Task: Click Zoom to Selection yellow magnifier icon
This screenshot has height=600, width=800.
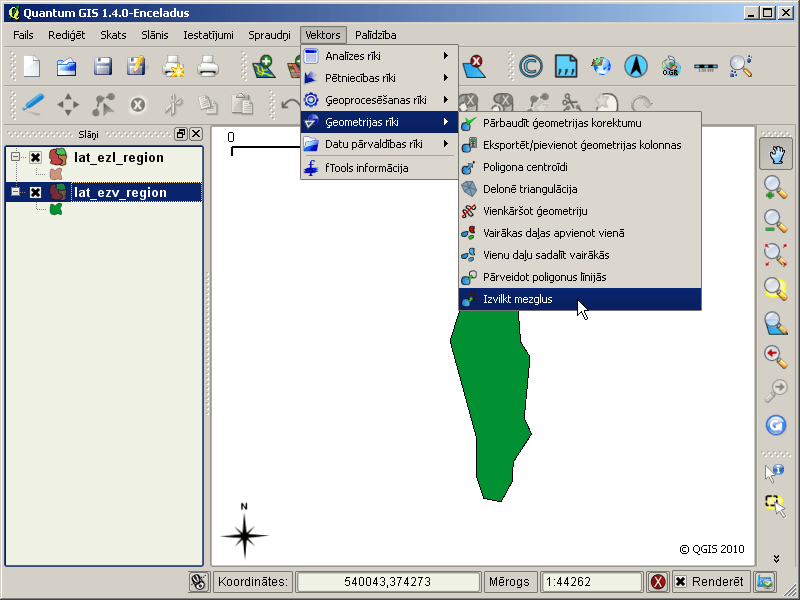Action: 776,288
